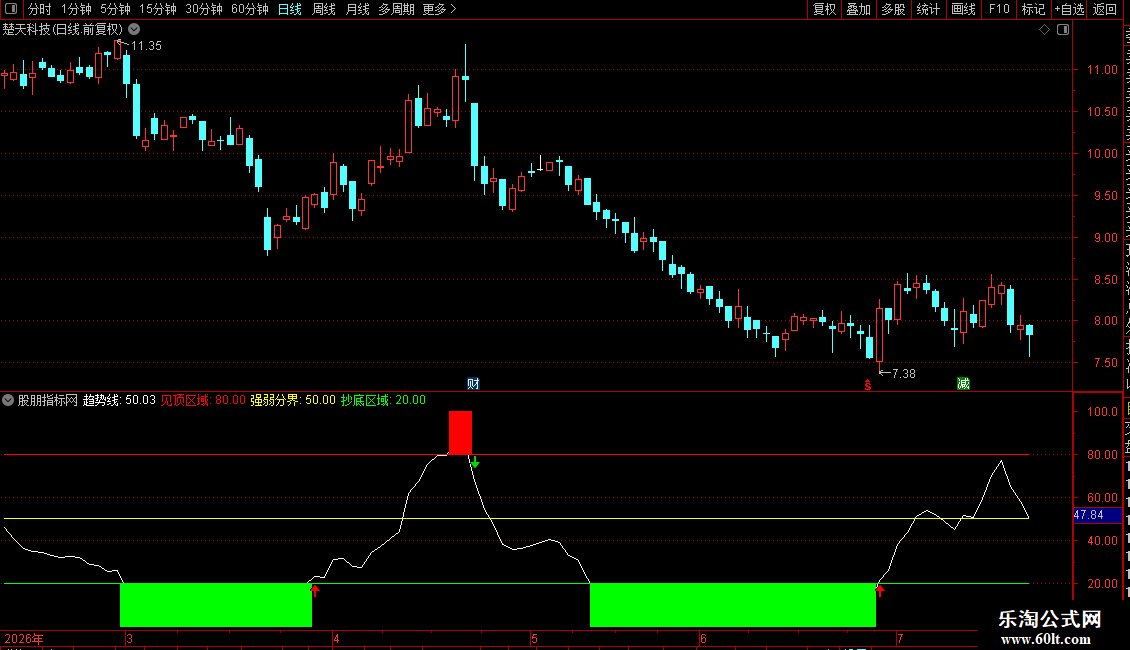Click the diamond icon above the chart

click(1044, 30)
